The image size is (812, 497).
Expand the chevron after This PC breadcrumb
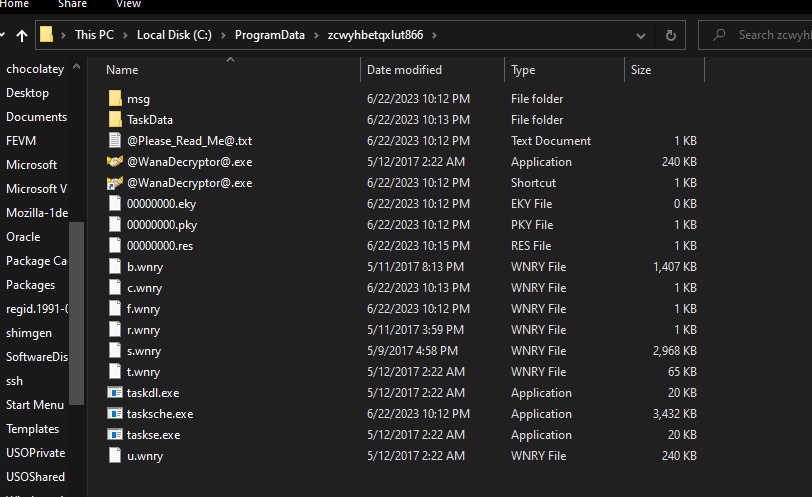[127, 35]
